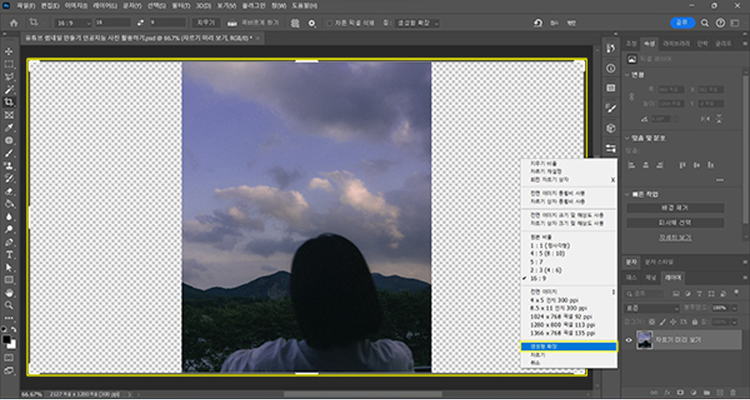Toggle lock transparent pixels in Layers
Screen dimensions: 750x400
[653, 322]
